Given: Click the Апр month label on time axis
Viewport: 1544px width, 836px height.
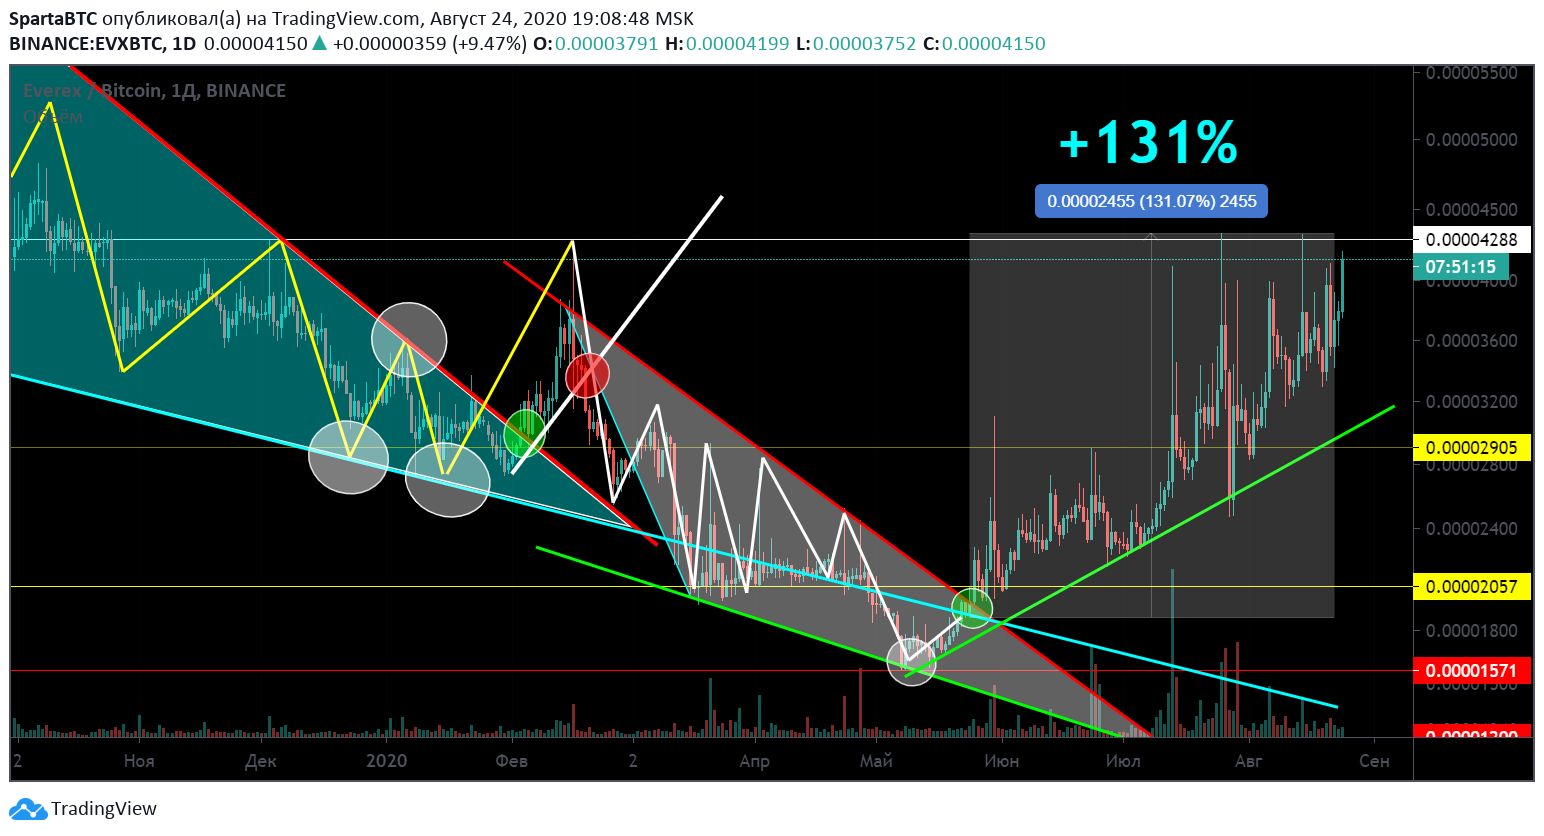Looking at the screenshot, I should click(755, 761).
